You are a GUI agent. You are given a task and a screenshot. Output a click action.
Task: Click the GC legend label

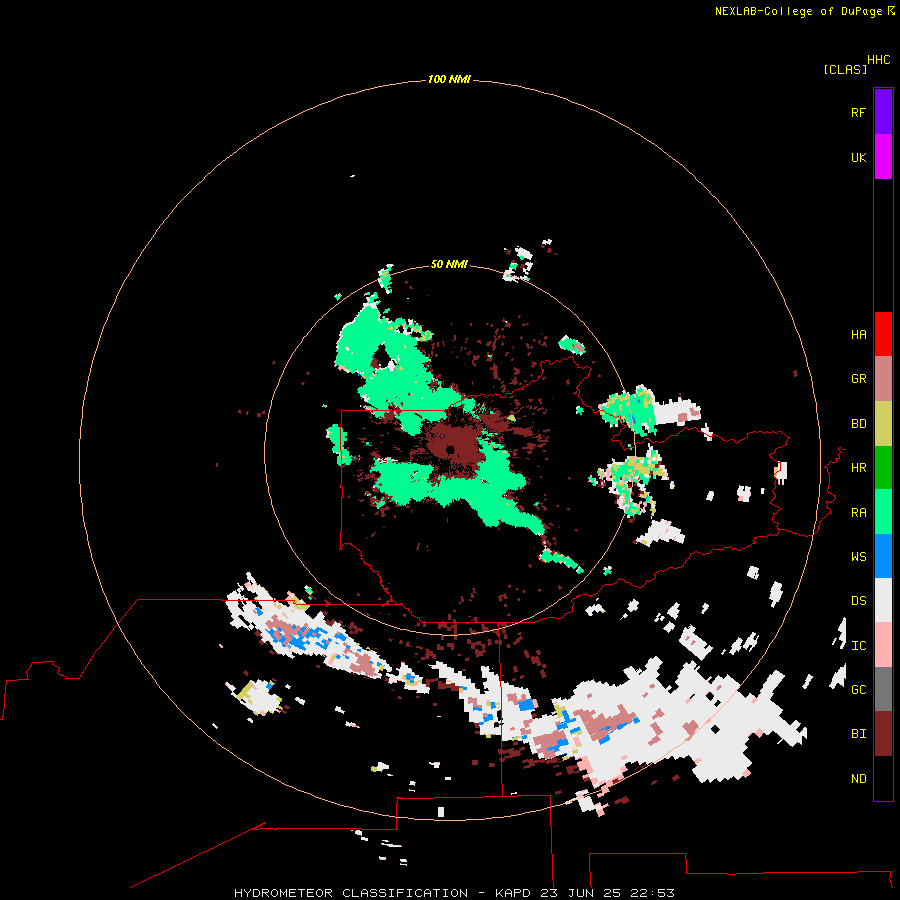point(858,690)
